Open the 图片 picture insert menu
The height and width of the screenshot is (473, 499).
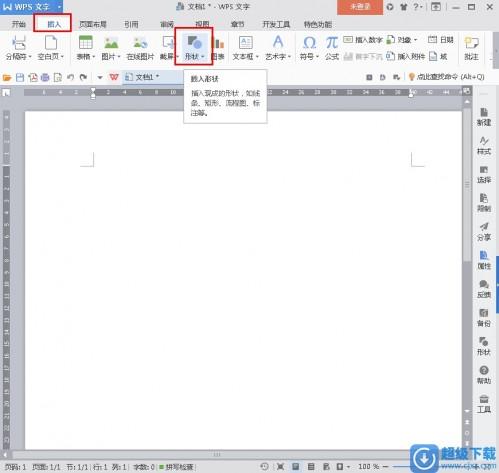click(x=111, y=47)
